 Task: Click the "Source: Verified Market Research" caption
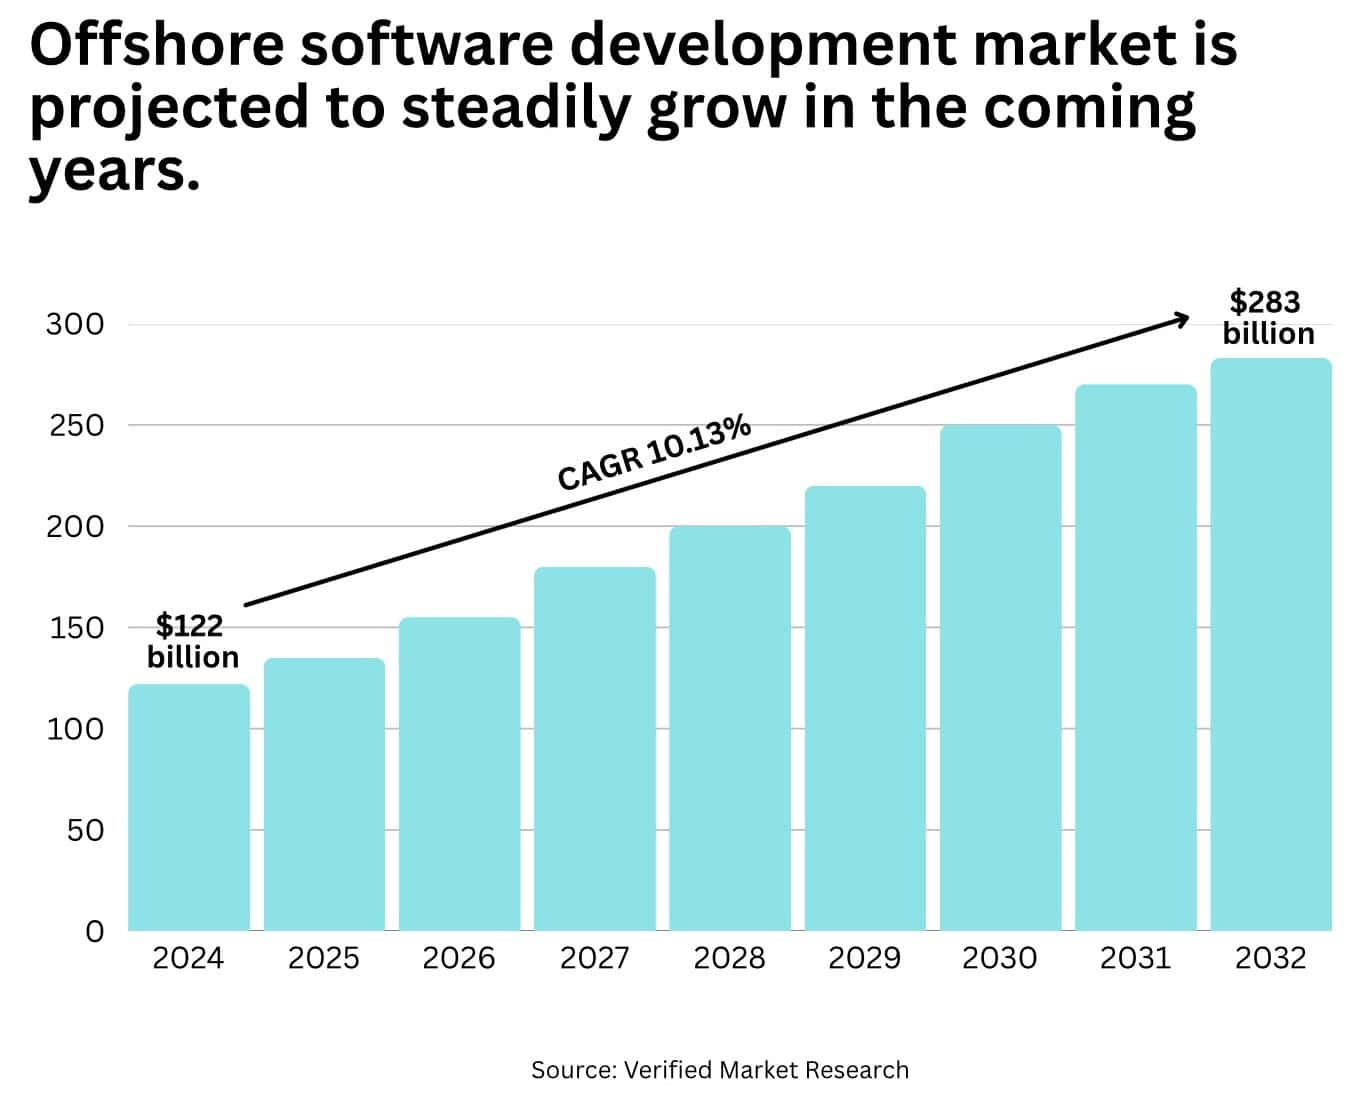pyautogui.click(x=720, y=1070)
